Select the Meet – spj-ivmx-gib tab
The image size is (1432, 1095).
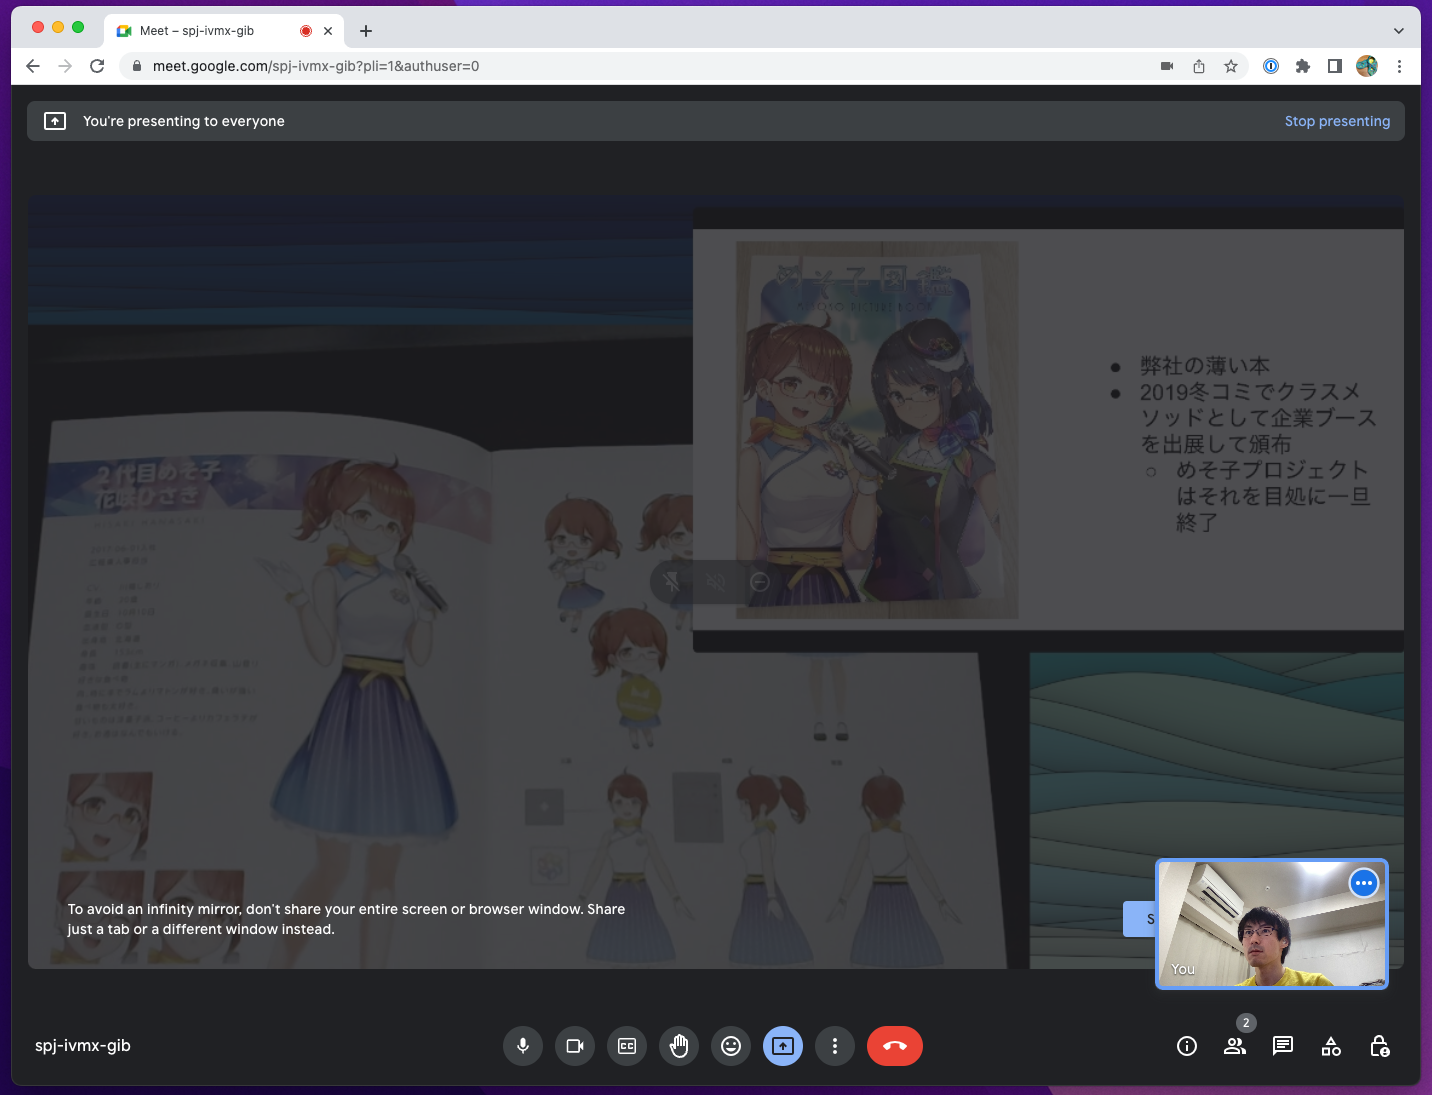(x=224, y=31)
